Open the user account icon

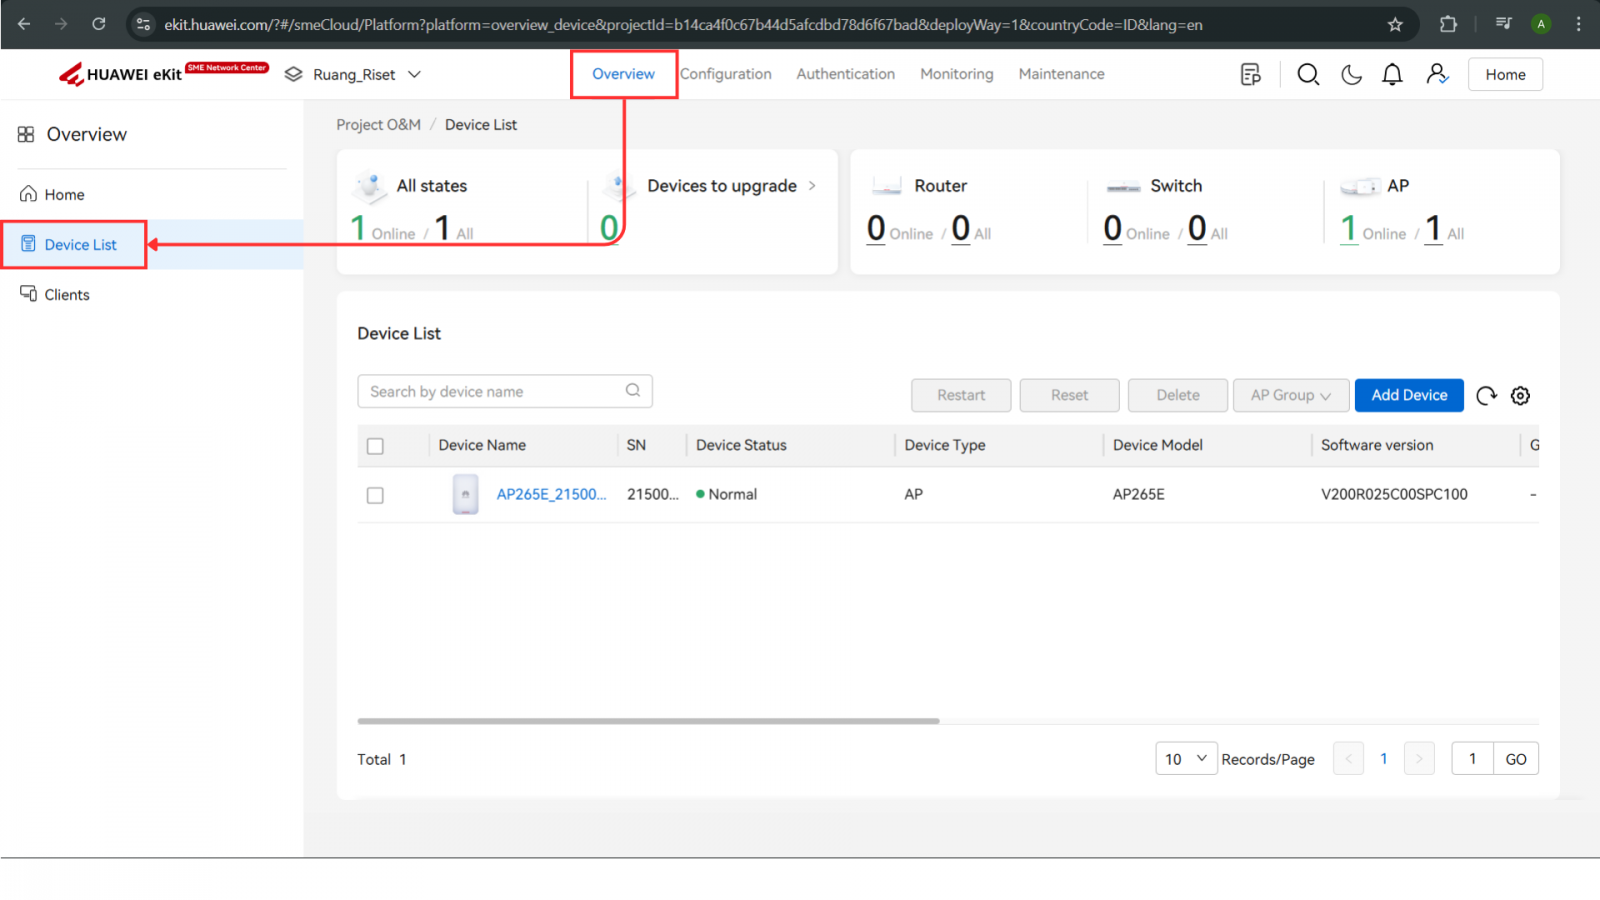click(1437, 75)
